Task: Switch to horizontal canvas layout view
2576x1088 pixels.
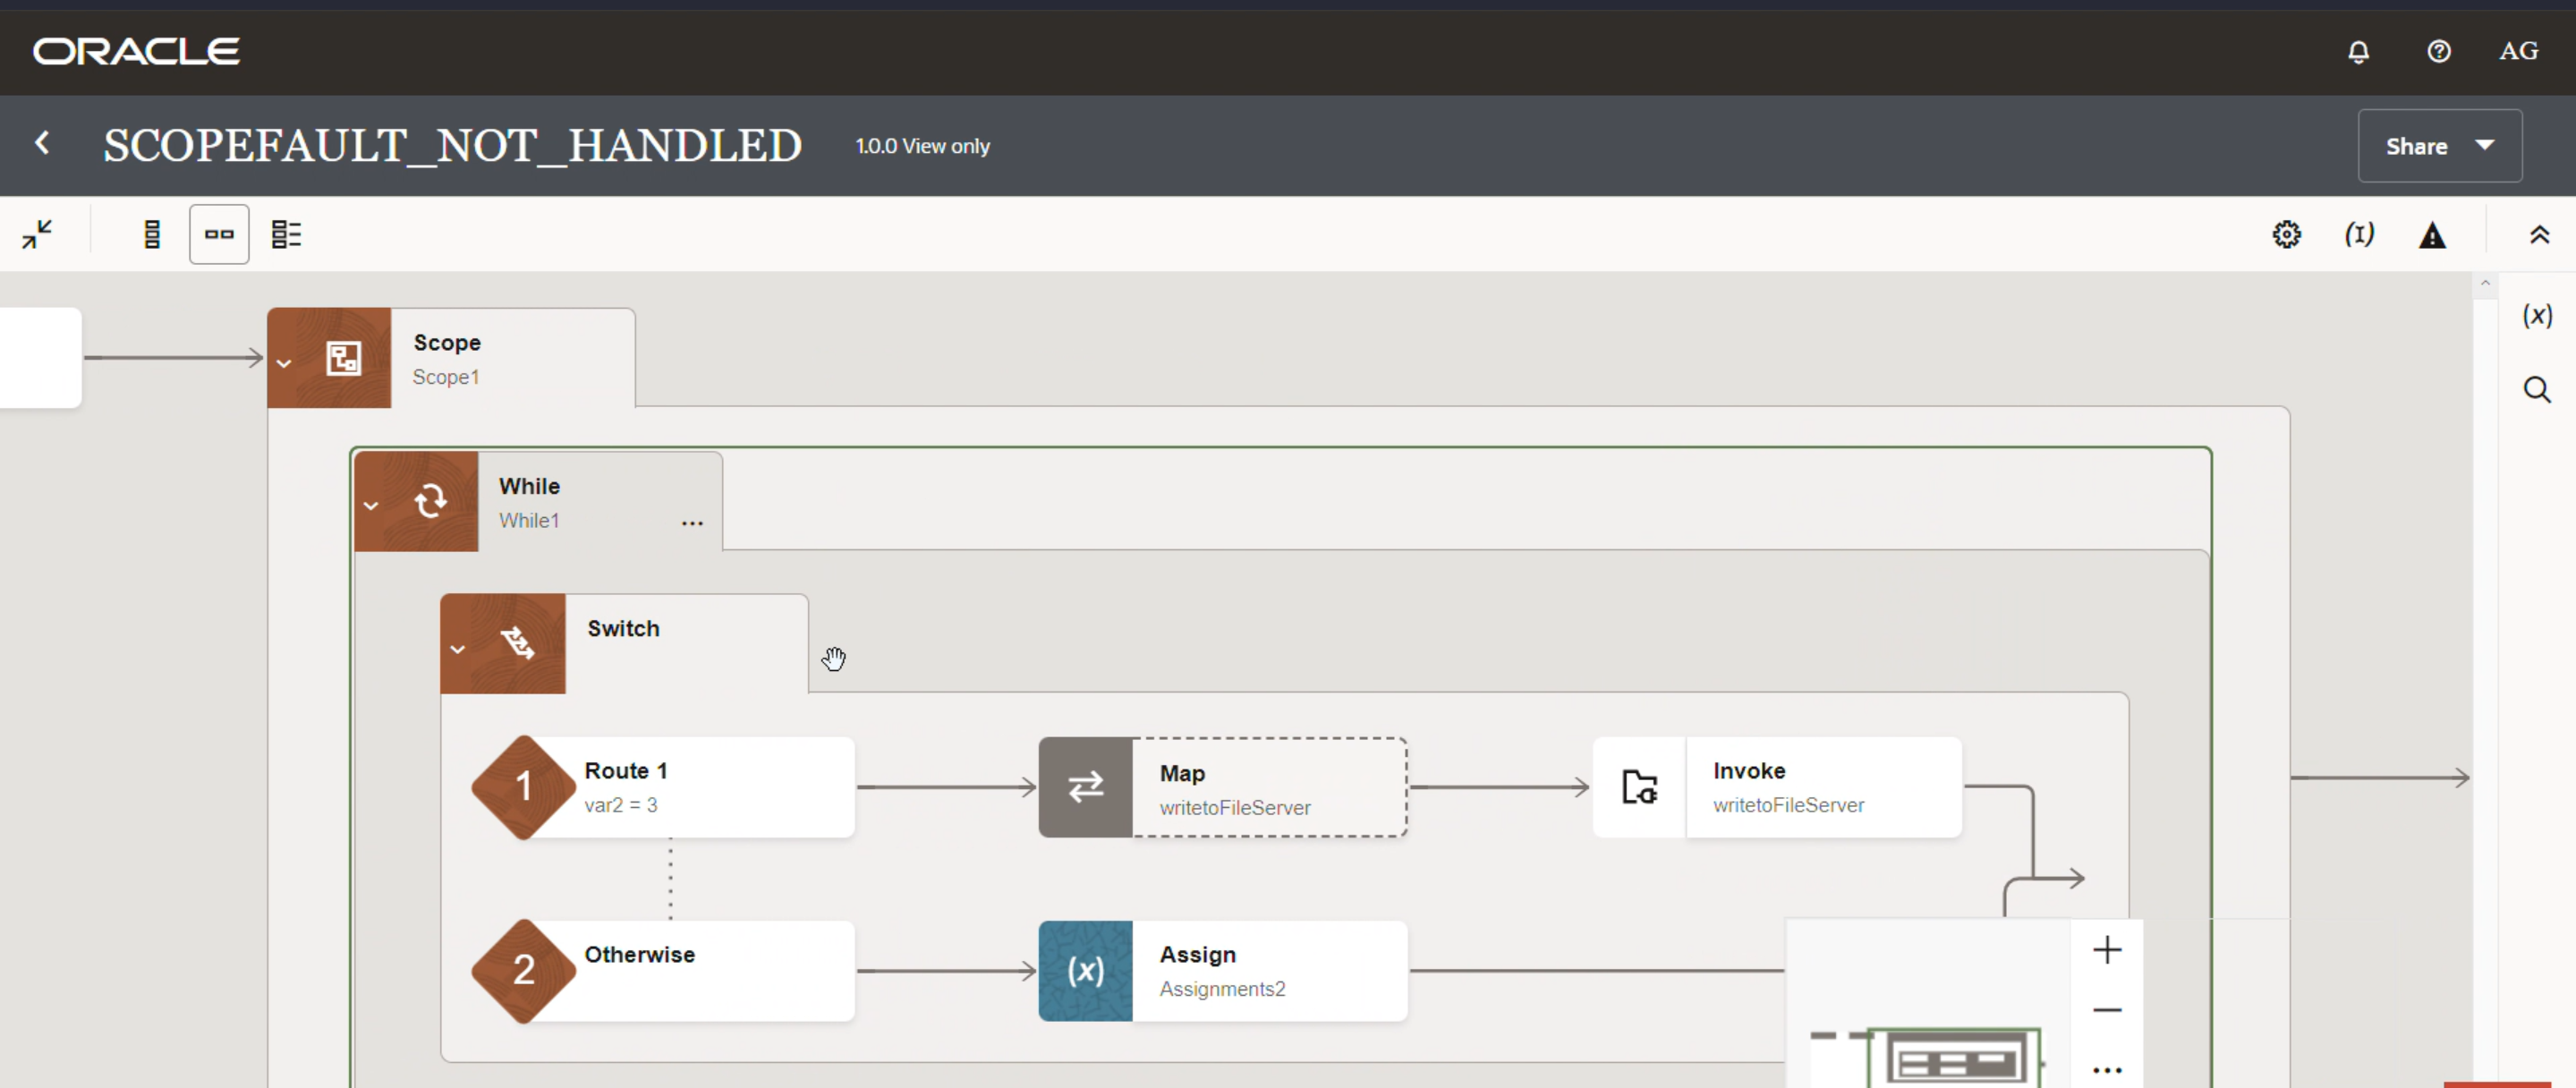Action: (219, 233)
